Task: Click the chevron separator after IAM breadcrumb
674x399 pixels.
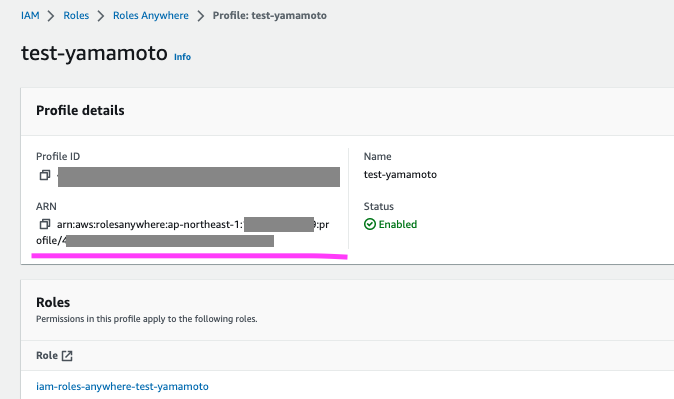Action: [51, 16]
